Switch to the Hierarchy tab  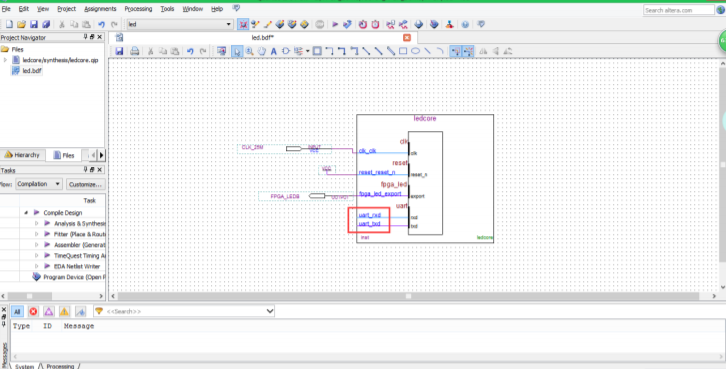23,155
